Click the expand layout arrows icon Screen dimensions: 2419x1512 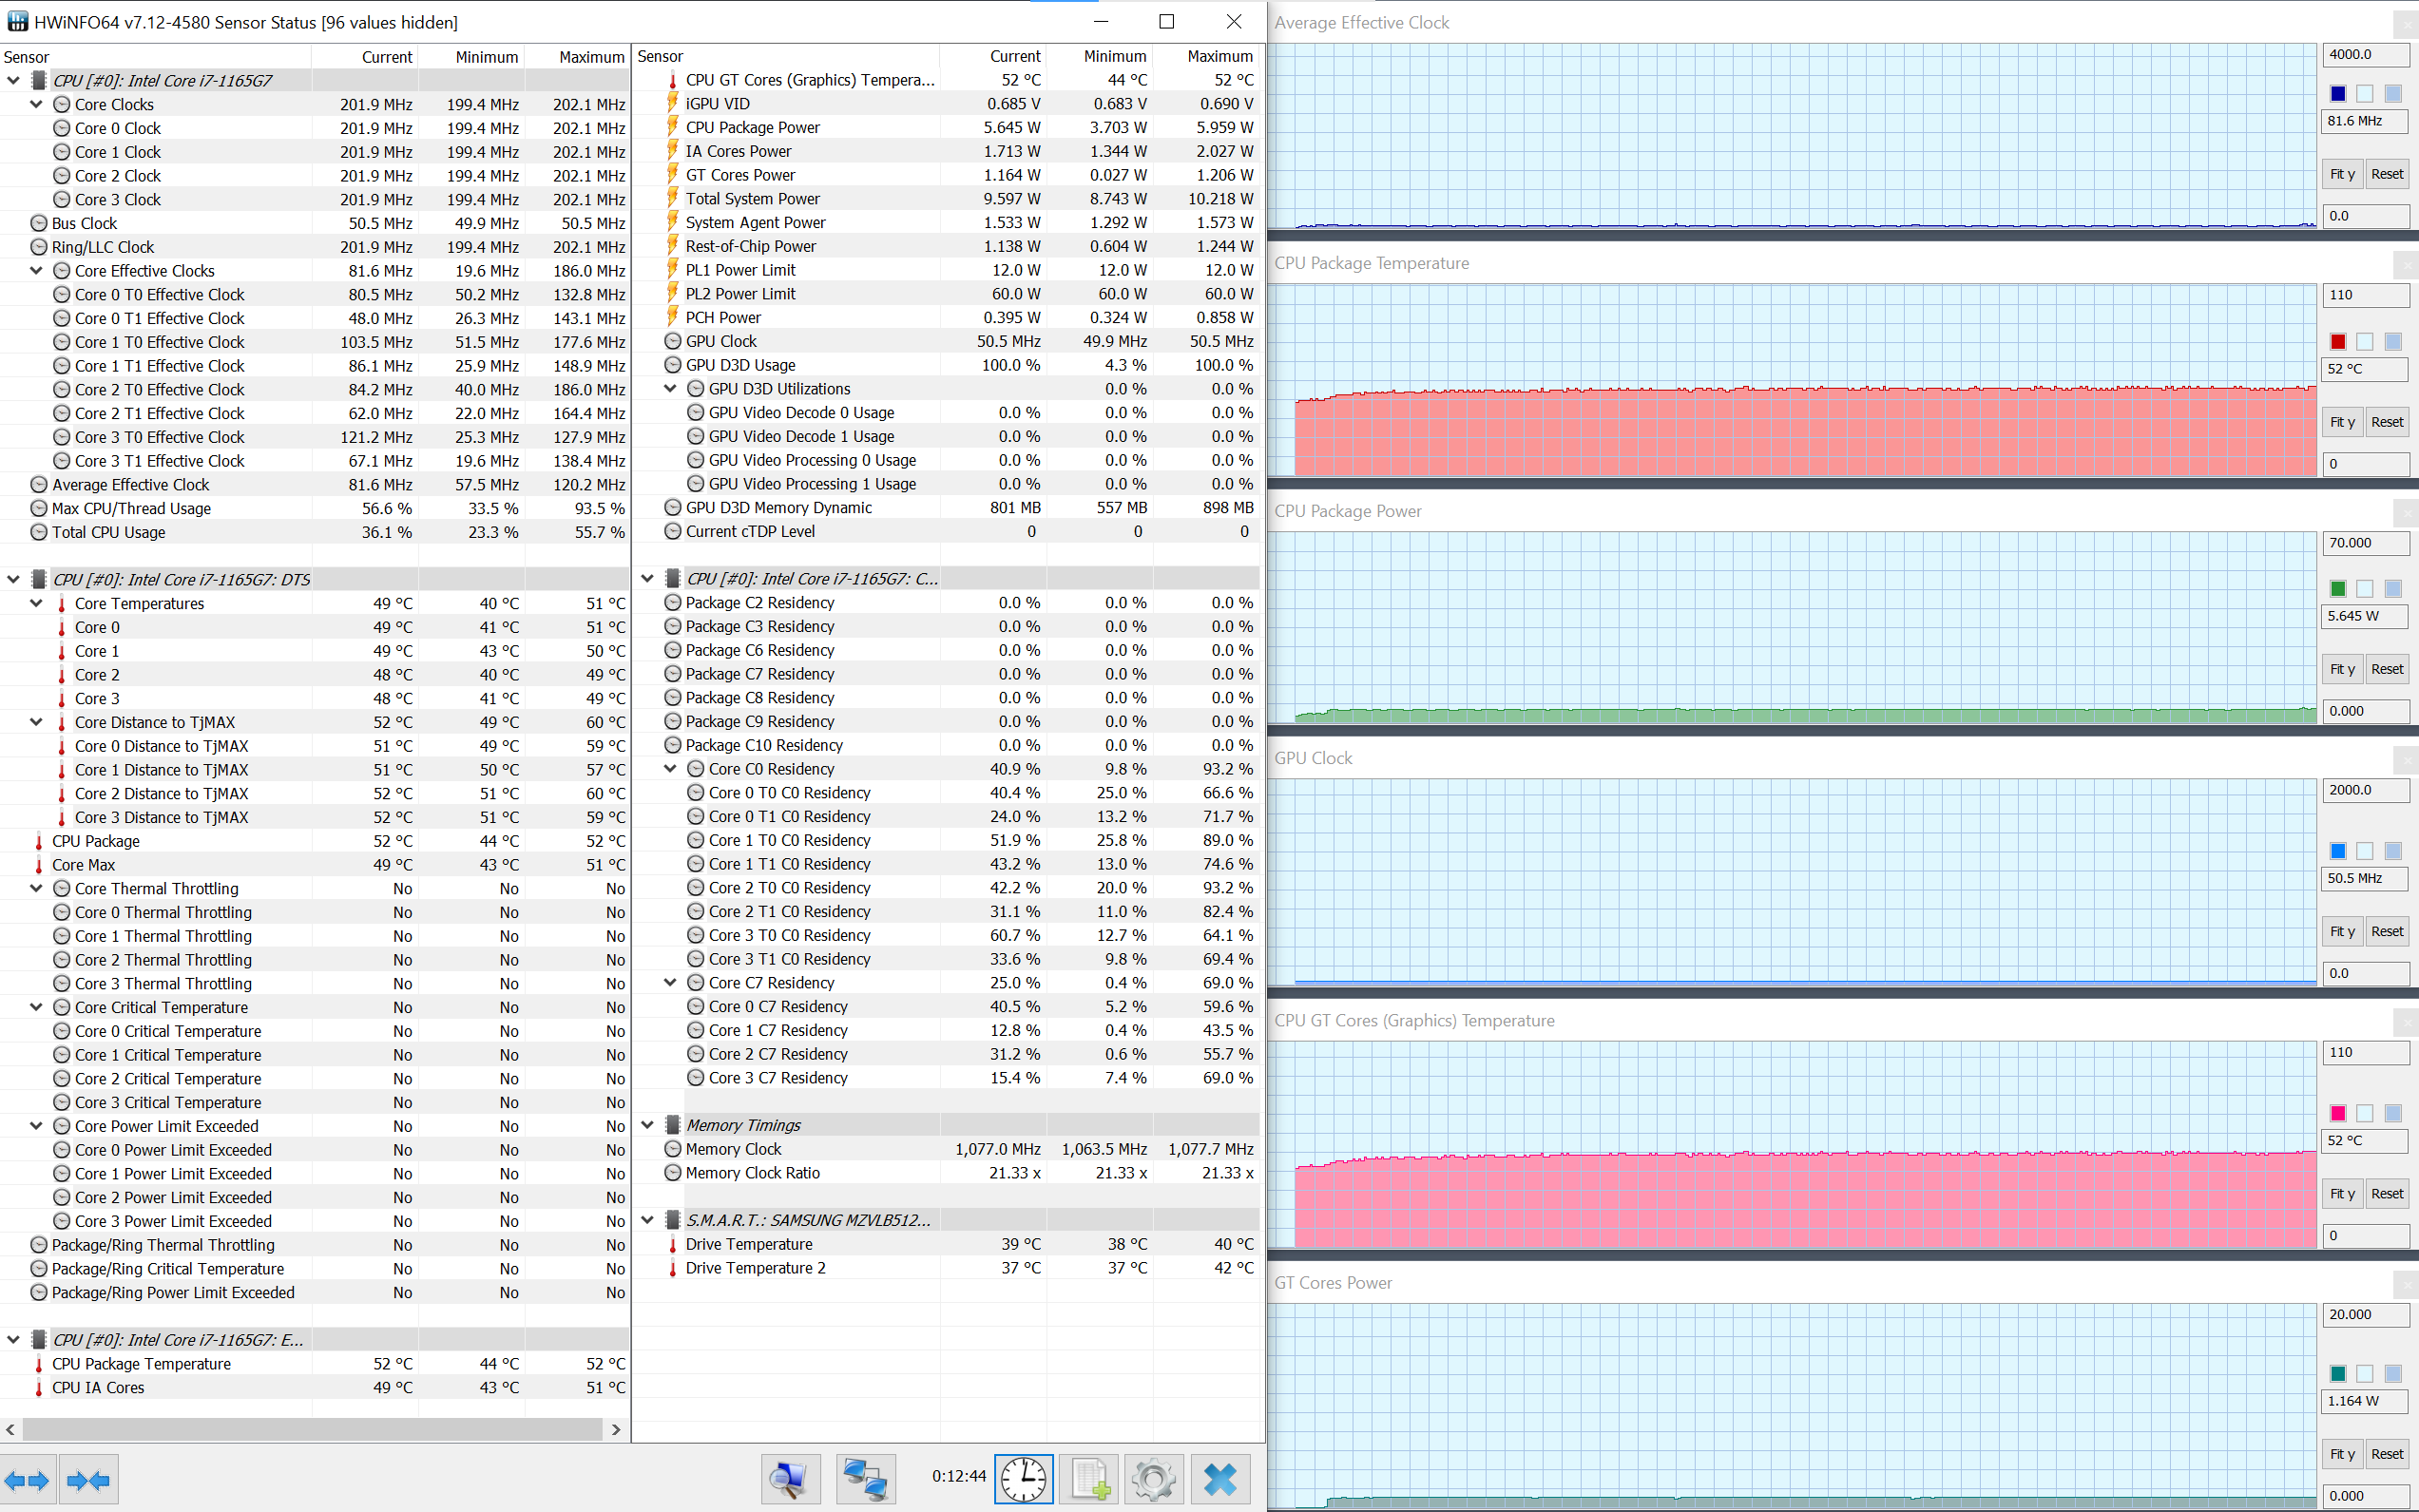click(27, 1480)
